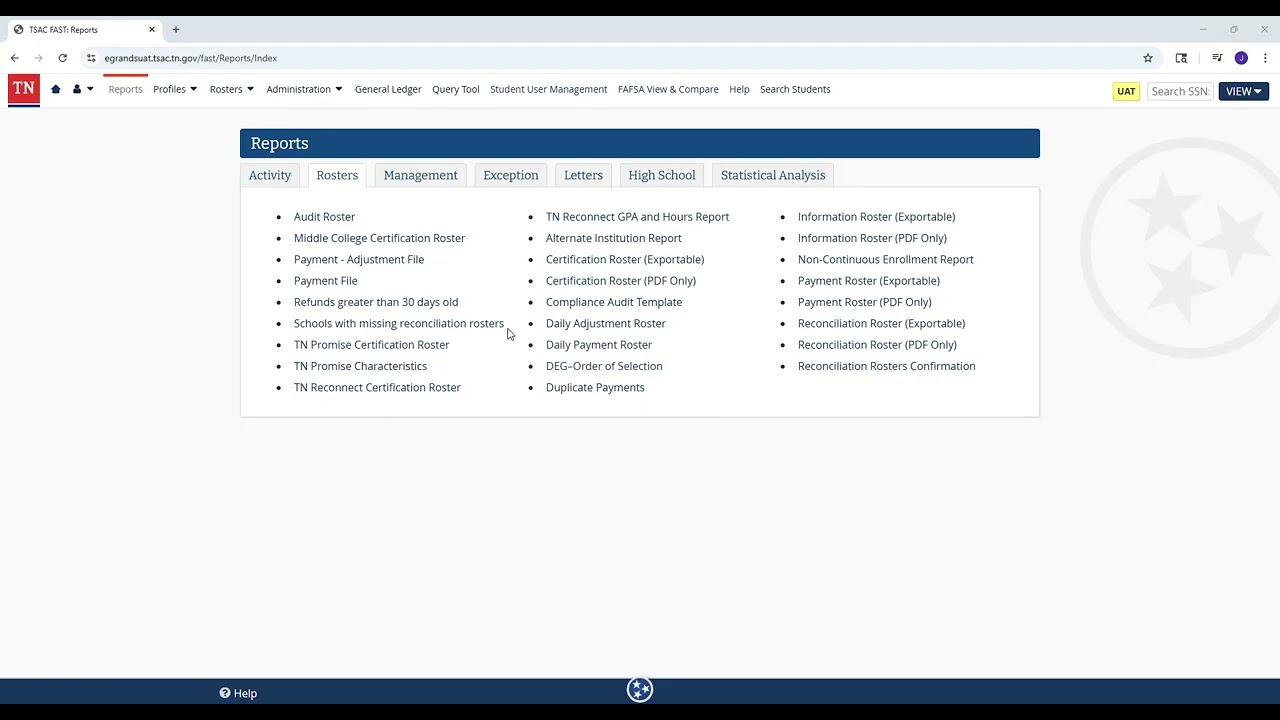Open TN Promise Characteristics report
Viewport: 1280px width, 720px height.
pos(360,366)
